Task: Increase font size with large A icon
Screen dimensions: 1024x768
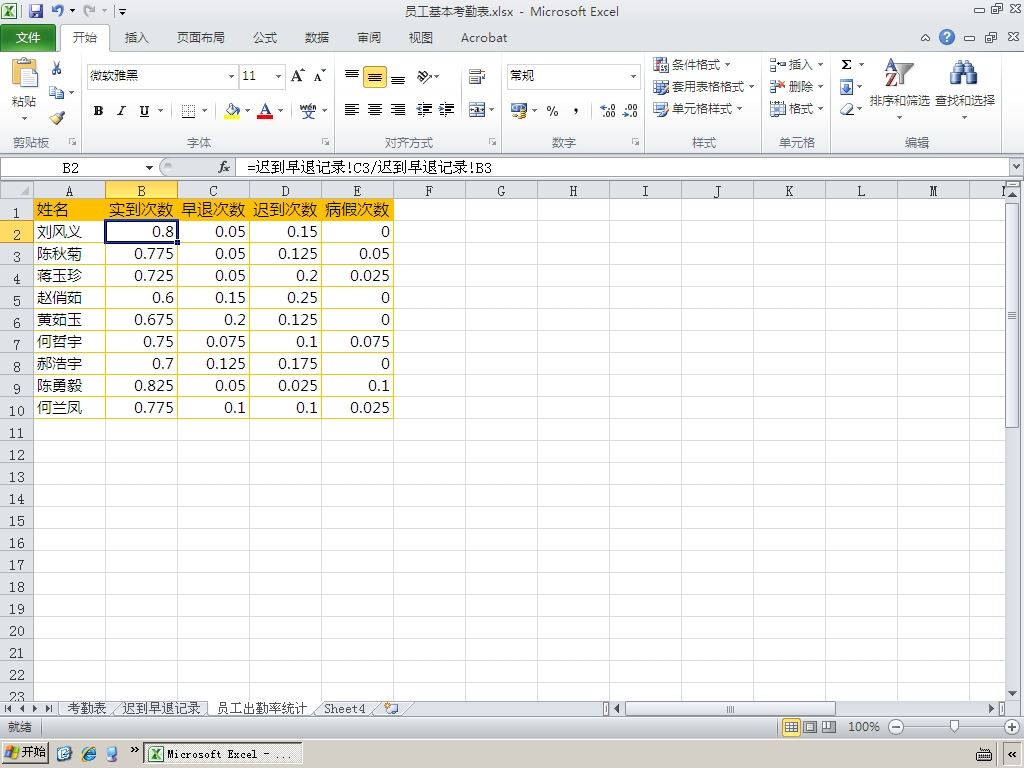Action: pyautogui.click(x=298, y=76)
